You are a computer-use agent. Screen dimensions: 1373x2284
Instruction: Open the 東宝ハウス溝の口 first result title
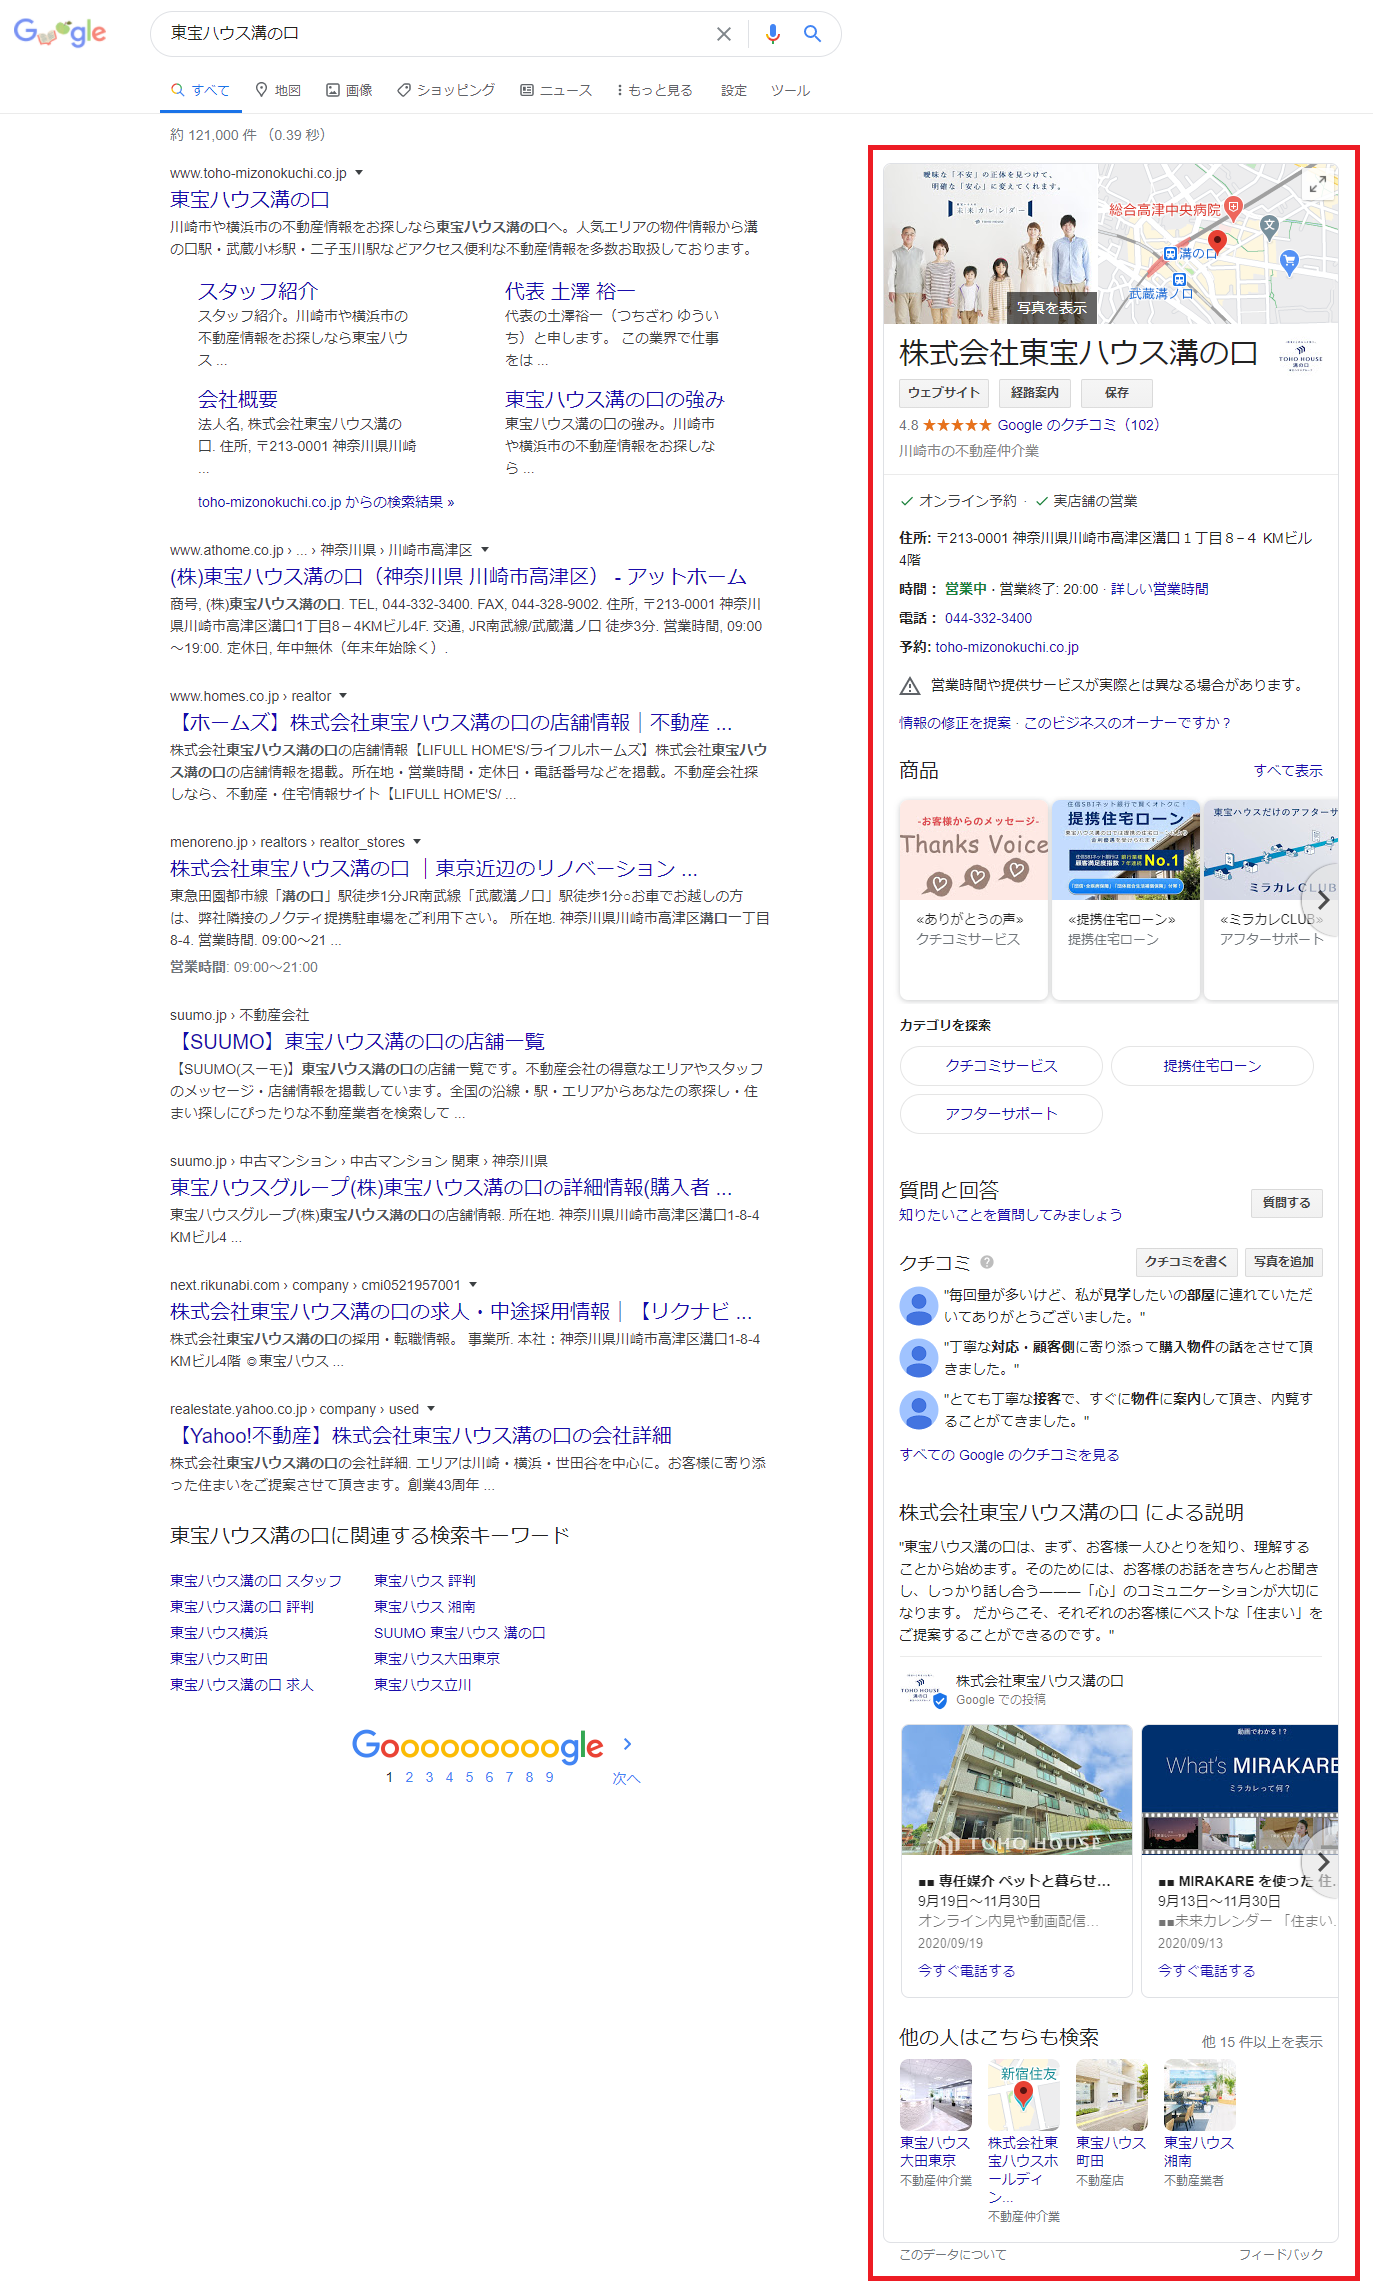pyautogui.click(x=250, y=200)
